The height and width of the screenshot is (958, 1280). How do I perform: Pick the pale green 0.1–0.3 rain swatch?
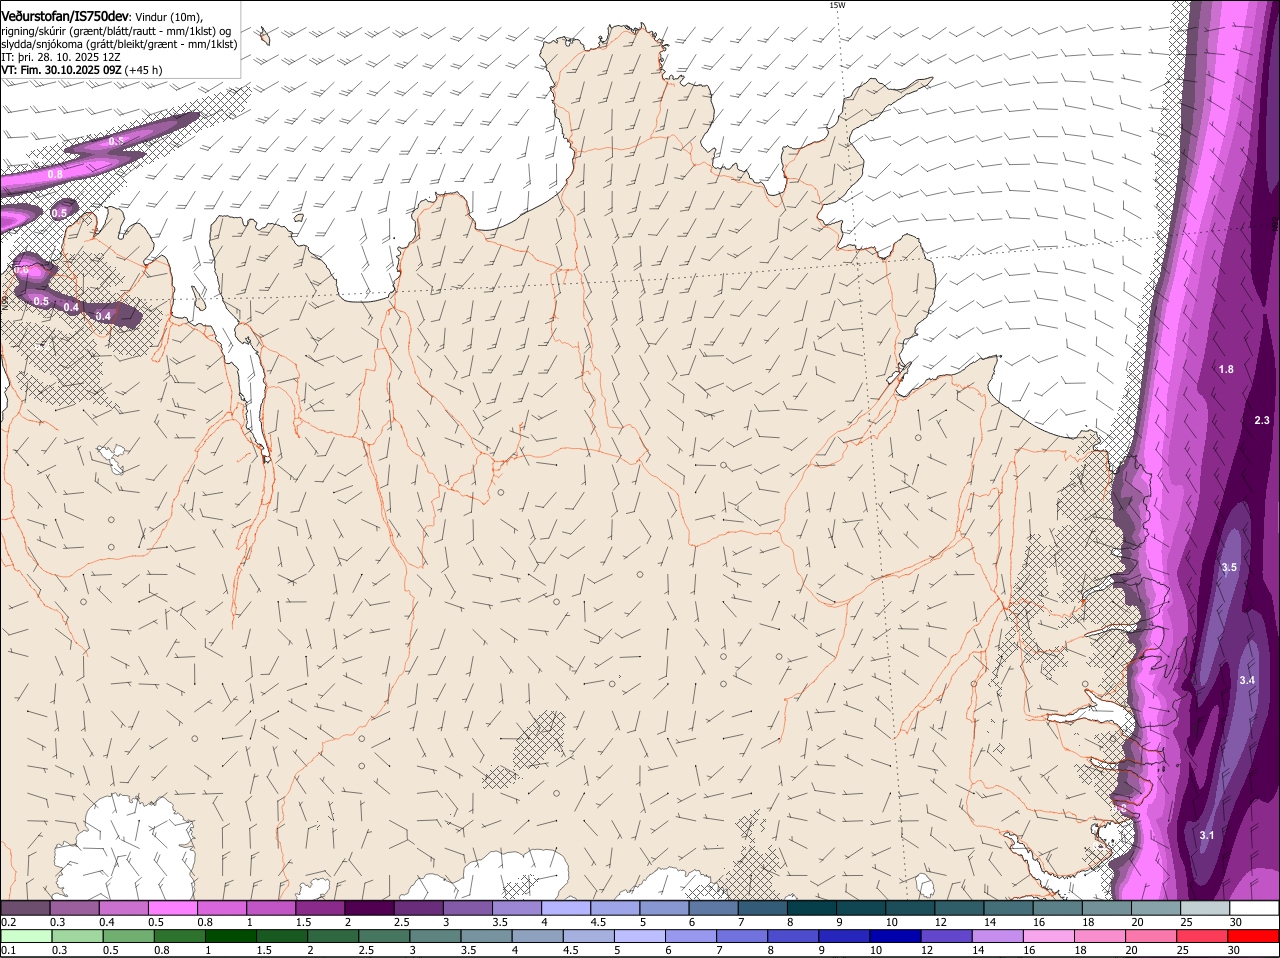click(25, 936)
